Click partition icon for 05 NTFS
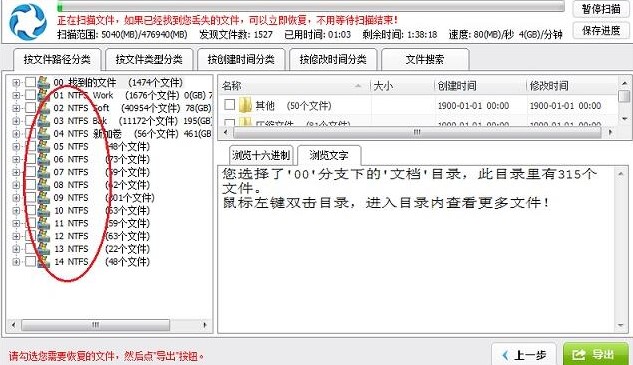The width and height of the screenshot is (633, 365). tap(44, 147)
